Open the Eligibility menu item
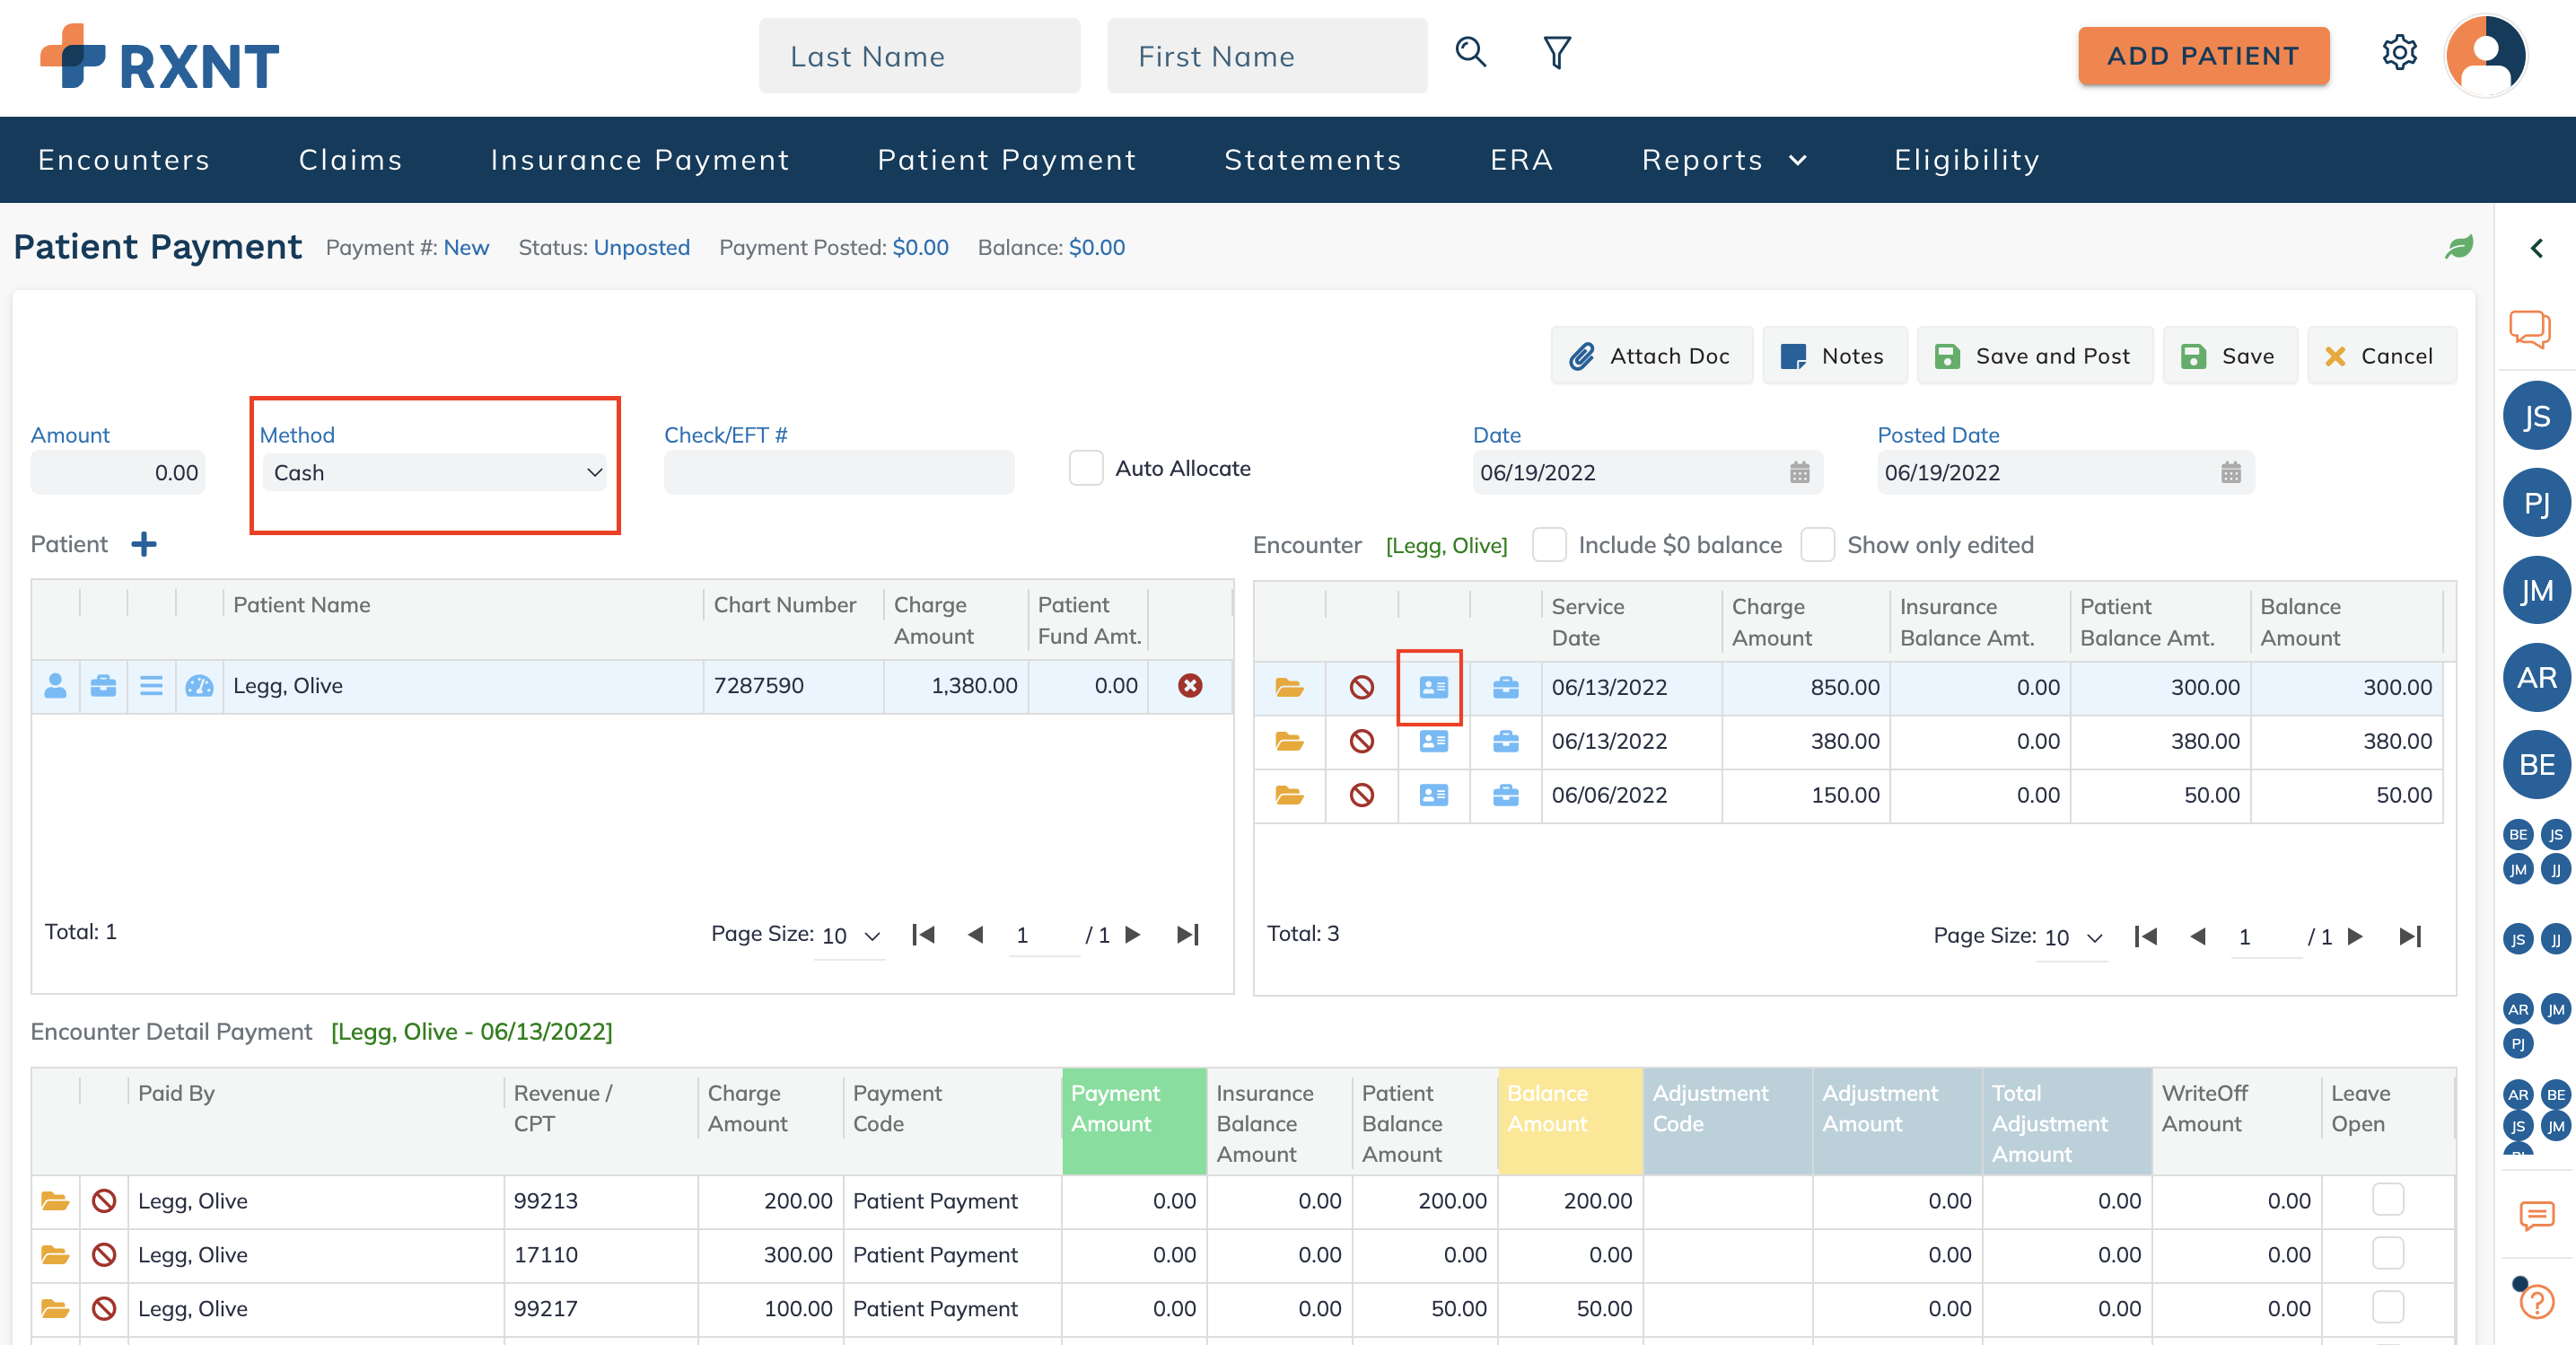 point(1966,160)
